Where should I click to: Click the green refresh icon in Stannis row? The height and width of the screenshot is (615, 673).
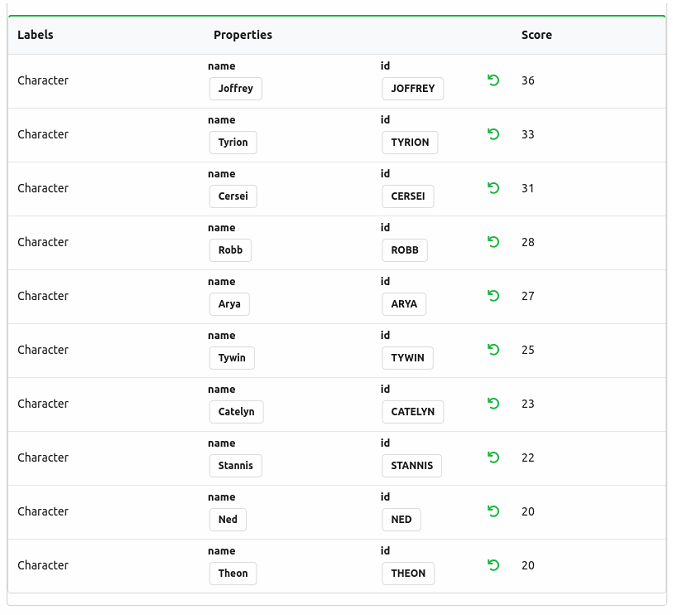click(493, 457)
